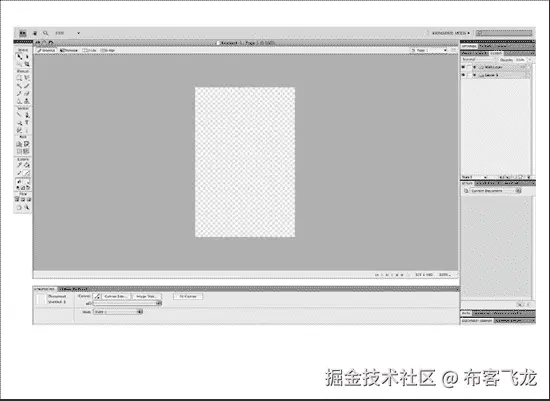This screenshot has height=401, width=550.
Task: Select the Rectangle Hotspot tool
Action: pyautogui.click(x=19, y=143)
